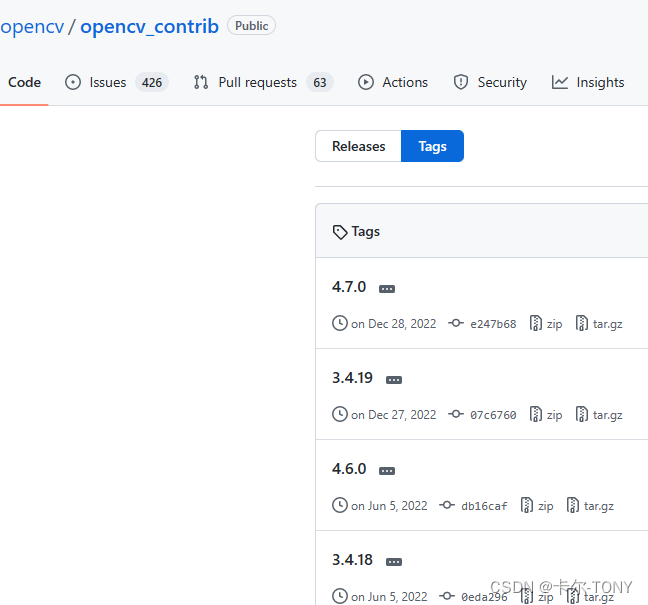Image resolution: width=648 pixels, height=605 pixels.
Task: Click the 3.4.18 date on Jun 5, 2022
Action: pos(389,596)
